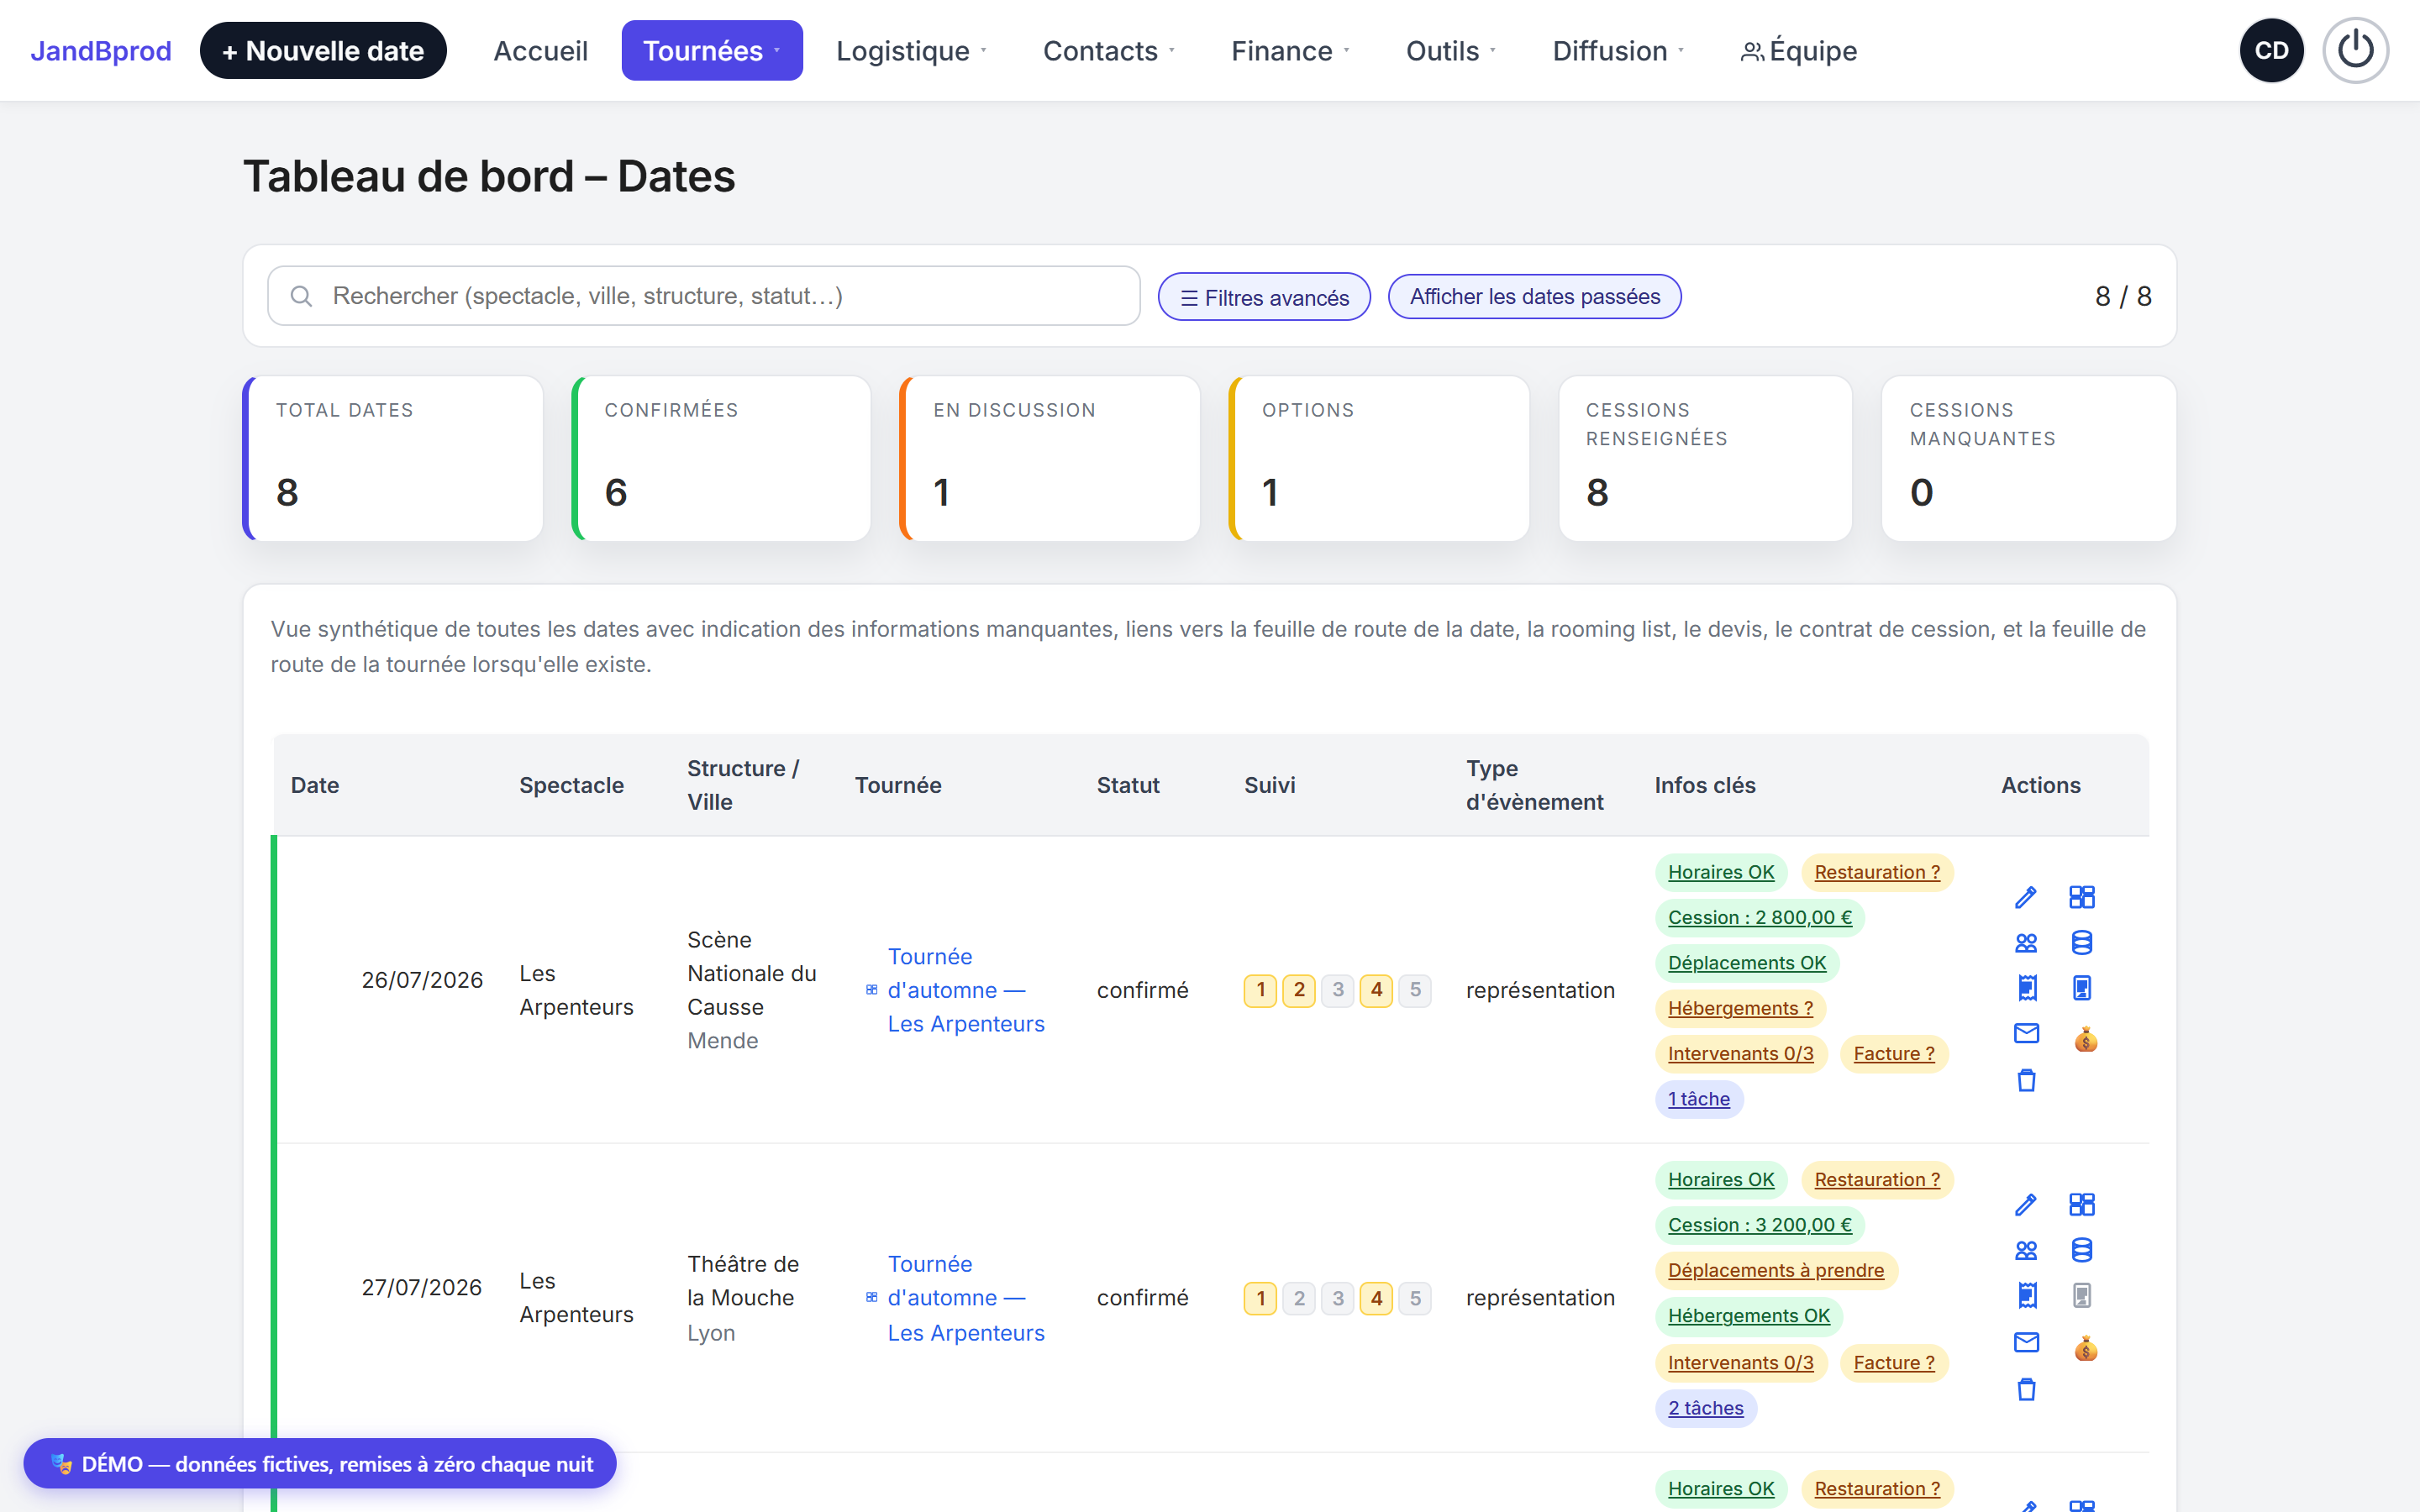Click the two-people icon in Mende row actions
The width and height of the screenshot is (2420, 1512).
tap(2026, 943)
